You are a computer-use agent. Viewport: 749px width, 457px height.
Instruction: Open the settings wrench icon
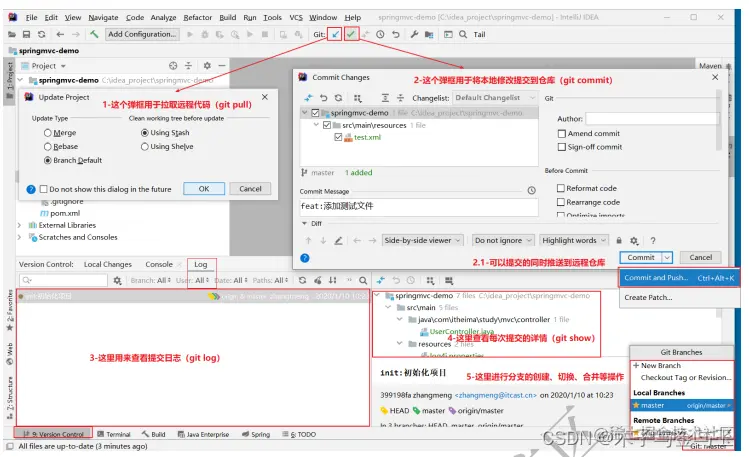coord(414,34)
